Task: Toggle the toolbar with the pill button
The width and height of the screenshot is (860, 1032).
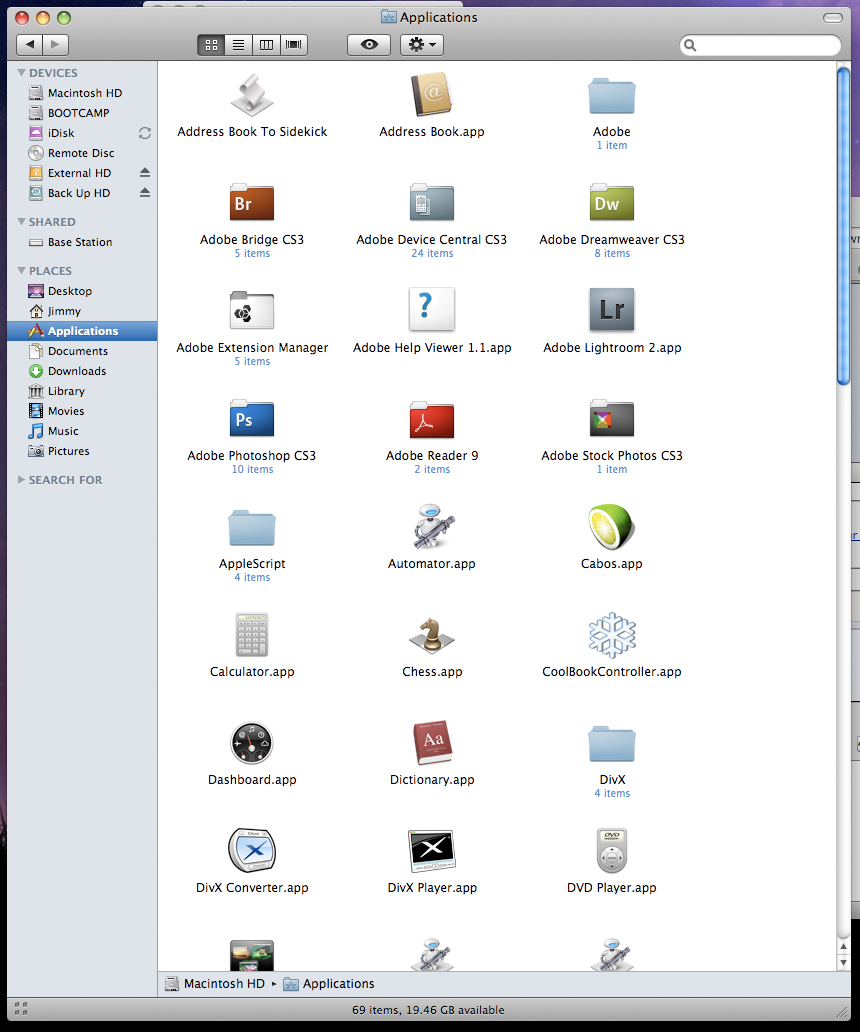Action: coord(832,18)
